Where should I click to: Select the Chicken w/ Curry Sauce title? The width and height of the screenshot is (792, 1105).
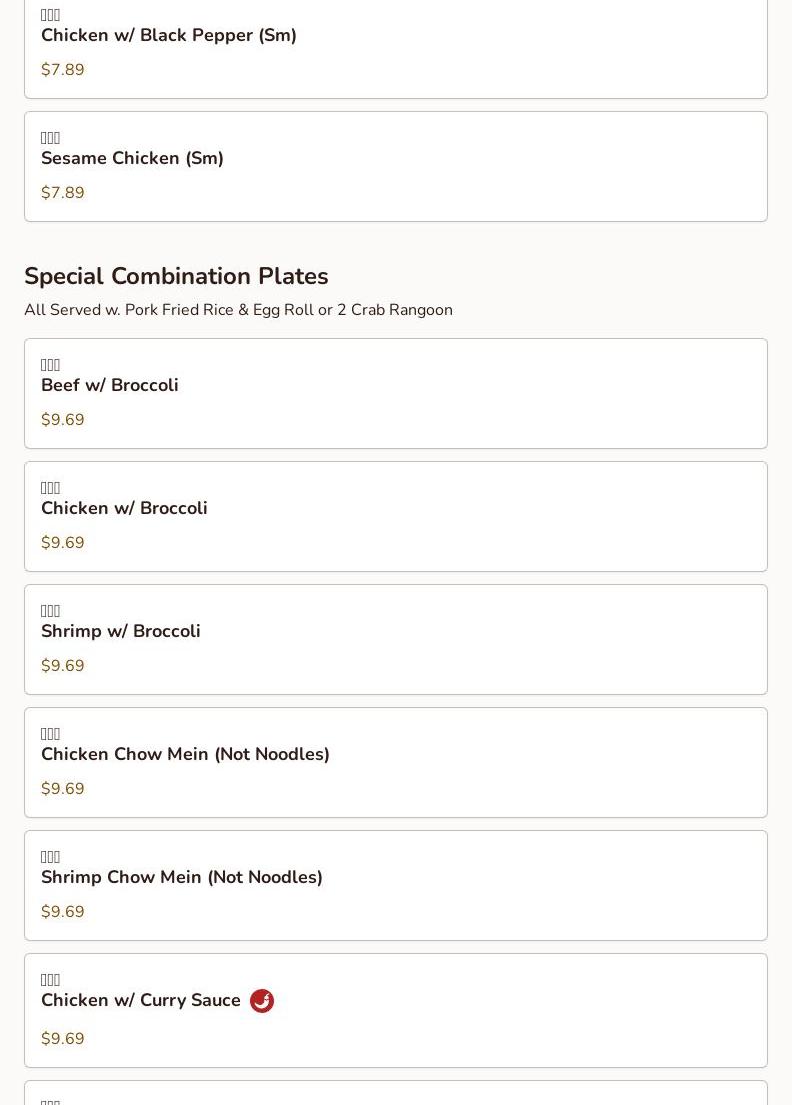click(x=141, y=1001)
